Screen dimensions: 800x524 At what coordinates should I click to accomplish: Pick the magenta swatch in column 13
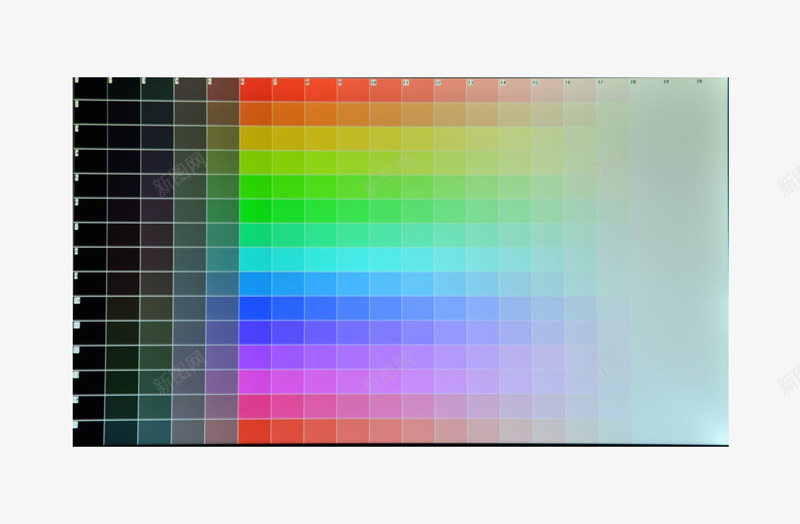tap(483, 382)
